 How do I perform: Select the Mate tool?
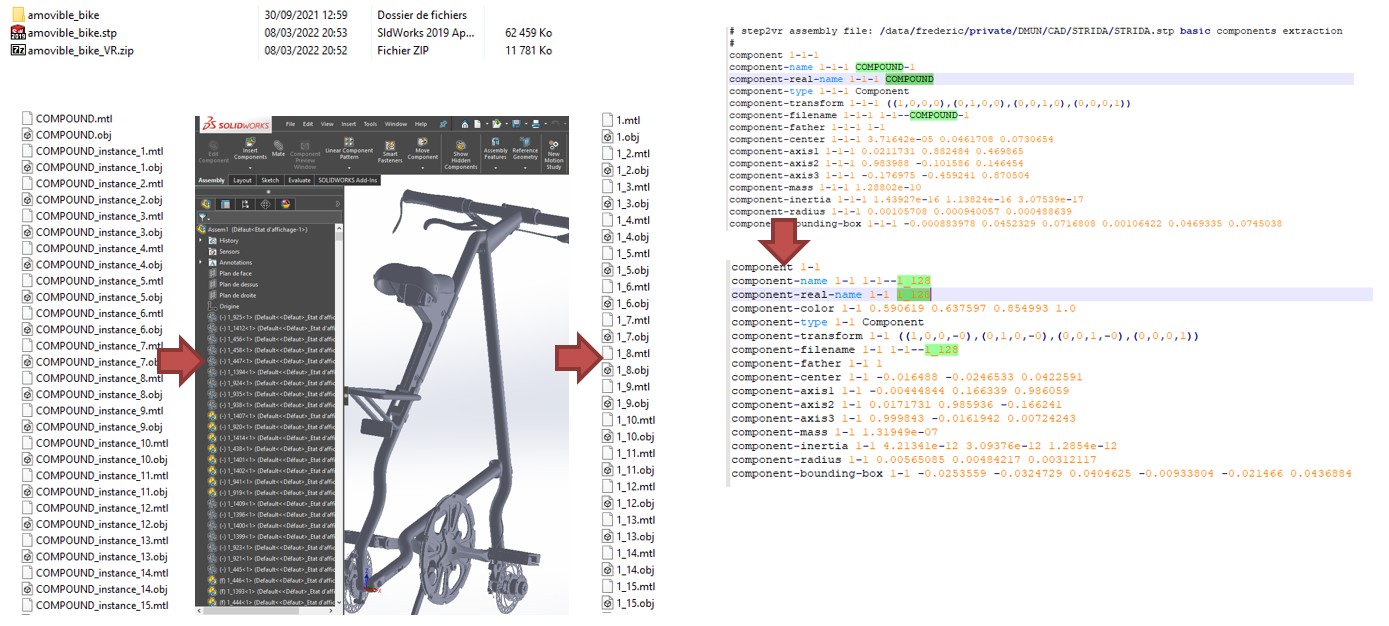[279, 146]
